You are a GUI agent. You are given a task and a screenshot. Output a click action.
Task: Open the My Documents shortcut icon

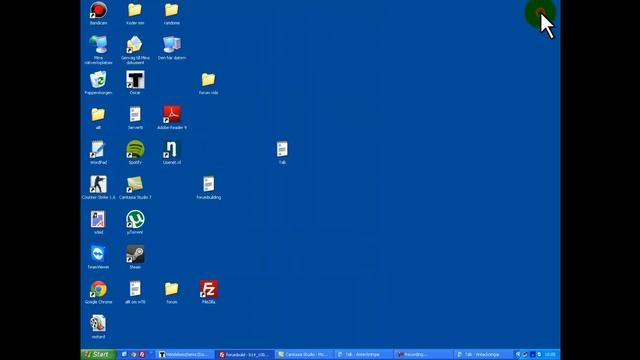[x=135, y=44]
